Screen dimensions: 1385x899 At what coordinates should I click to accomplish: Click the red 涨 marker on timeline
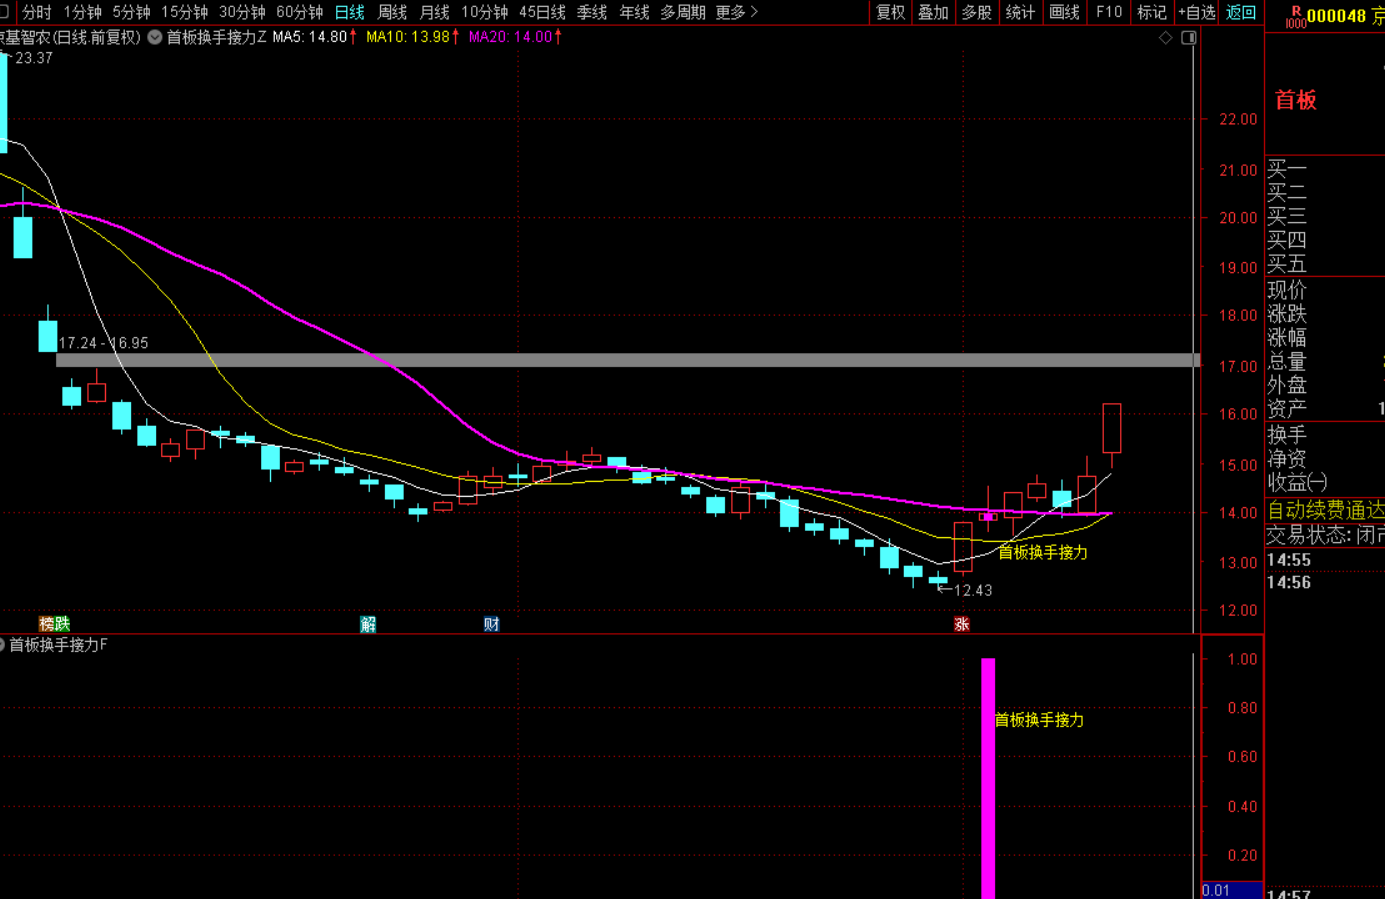pyautogui.click(x=962, y=624)
